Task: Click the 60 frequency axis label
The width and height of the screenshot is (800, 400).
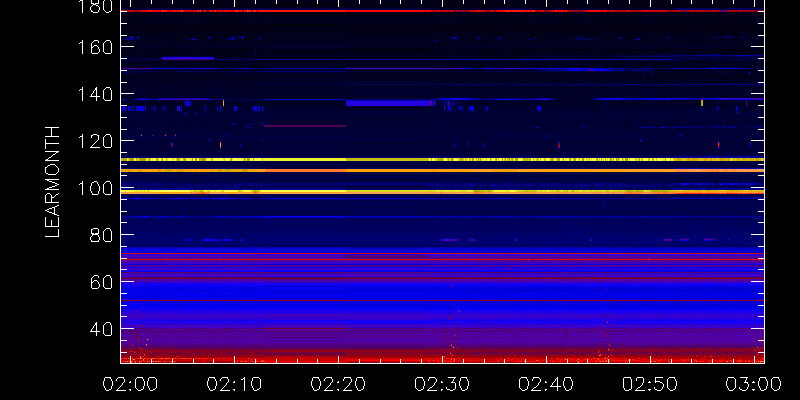Action: (x=102, y=283)
